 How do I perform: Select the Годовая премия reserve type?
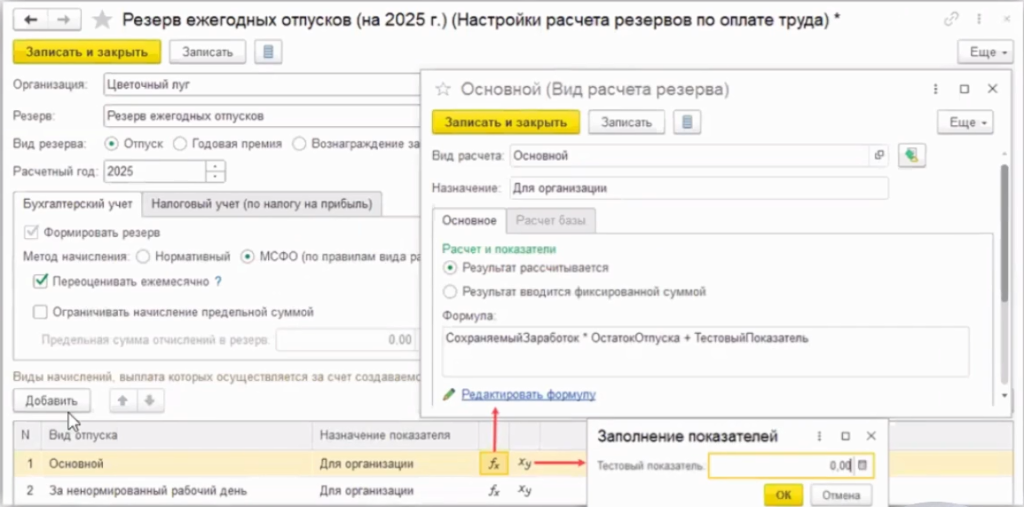[x=179, y=143]
